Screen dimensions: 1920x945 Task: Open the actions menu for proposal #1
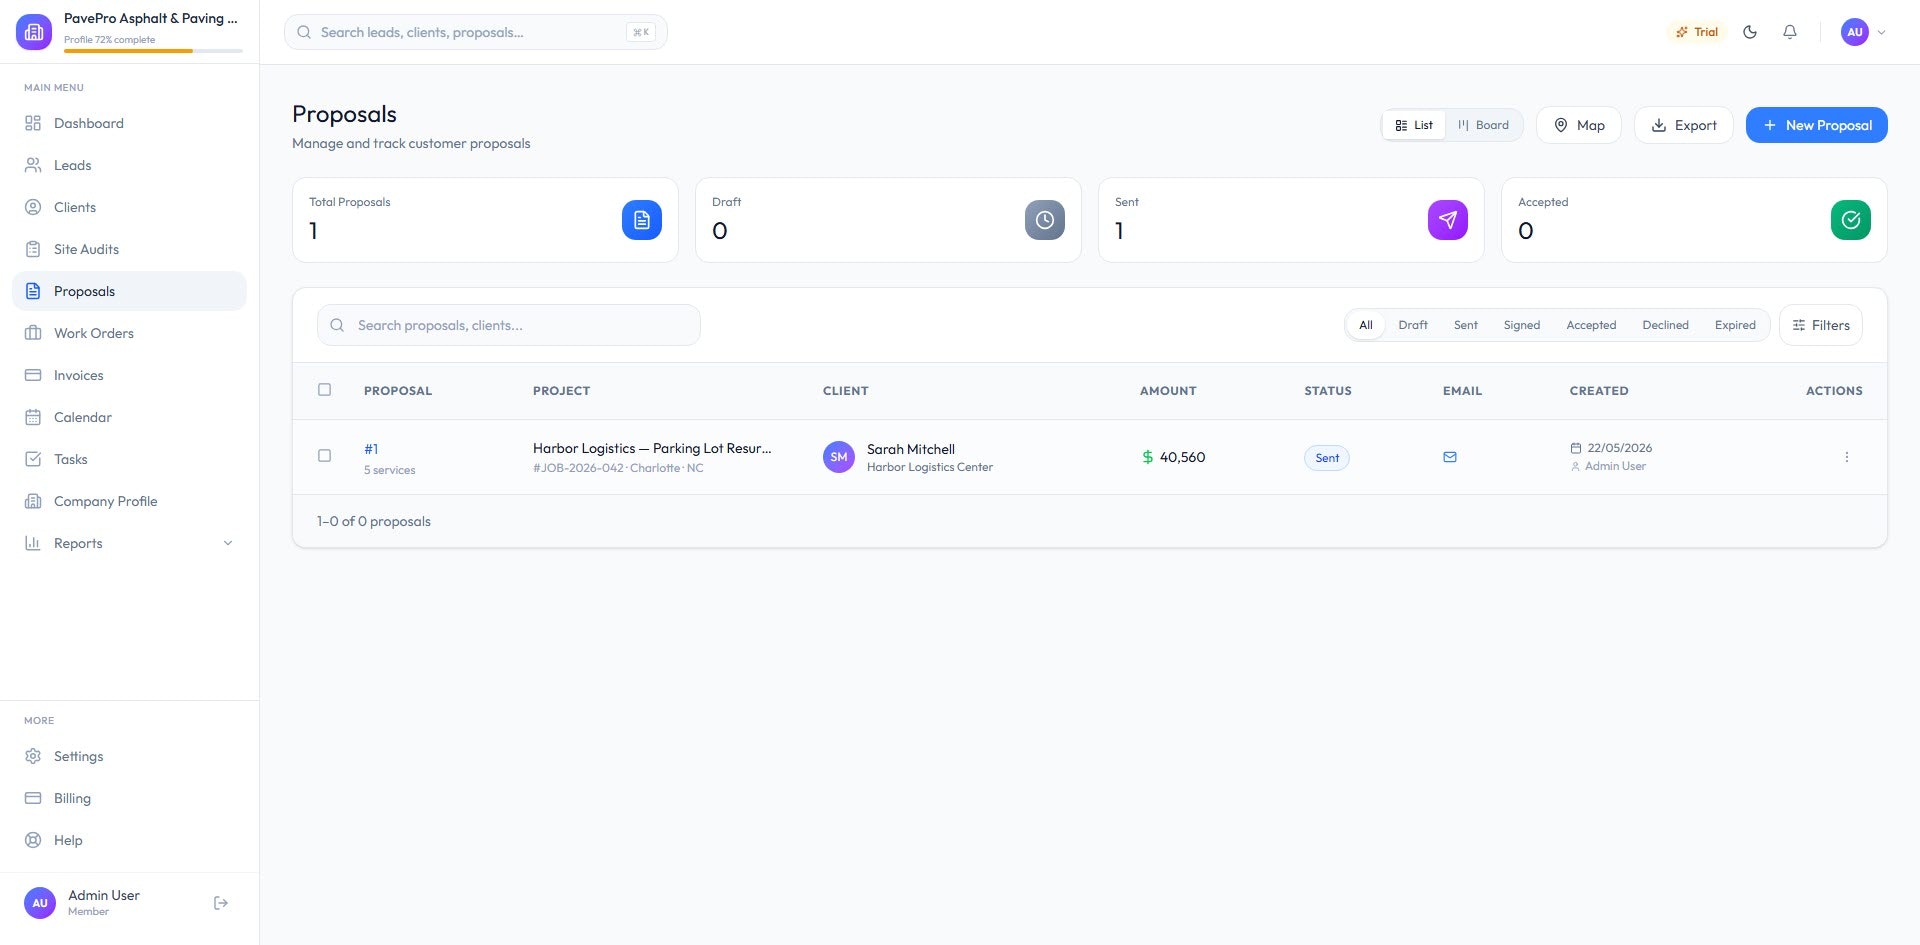[1847, 457]
